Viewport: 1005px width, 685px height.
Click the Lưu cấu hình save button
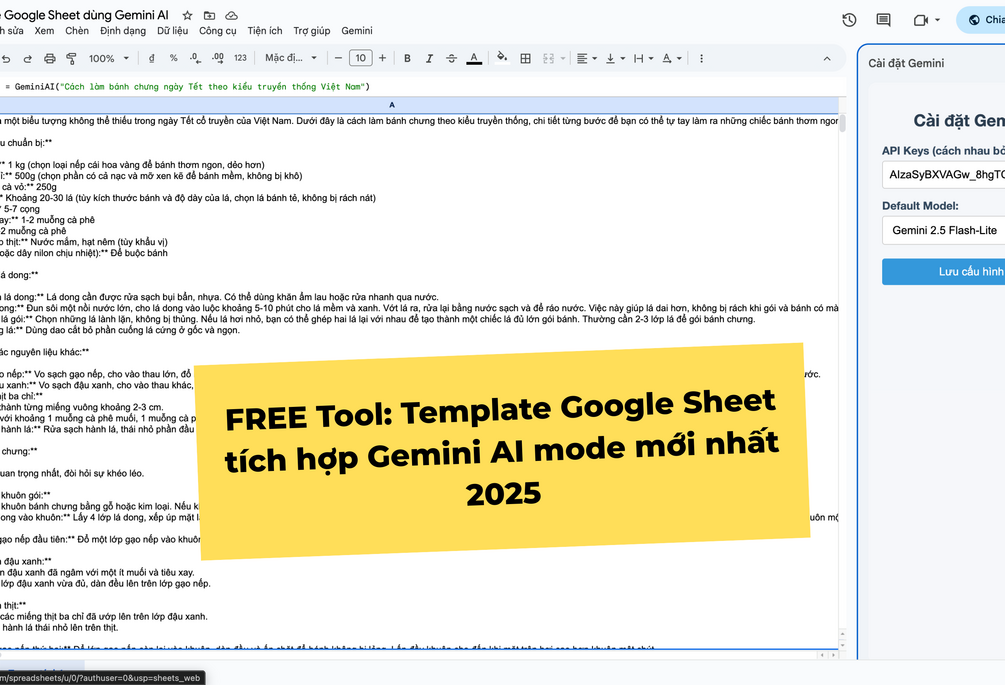pos(943,272)
